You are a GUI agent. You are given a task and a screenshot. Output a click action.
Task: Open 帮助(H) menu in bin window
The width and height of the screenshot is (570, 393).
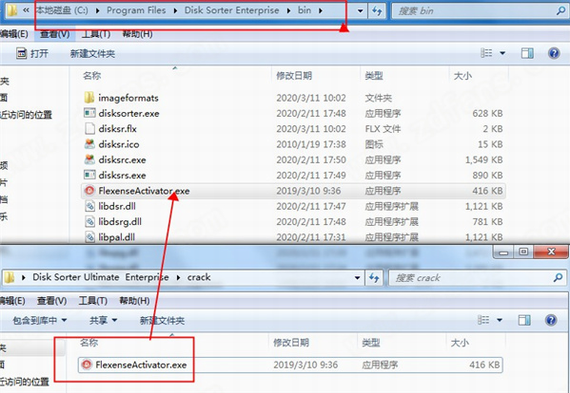(137, 34)
